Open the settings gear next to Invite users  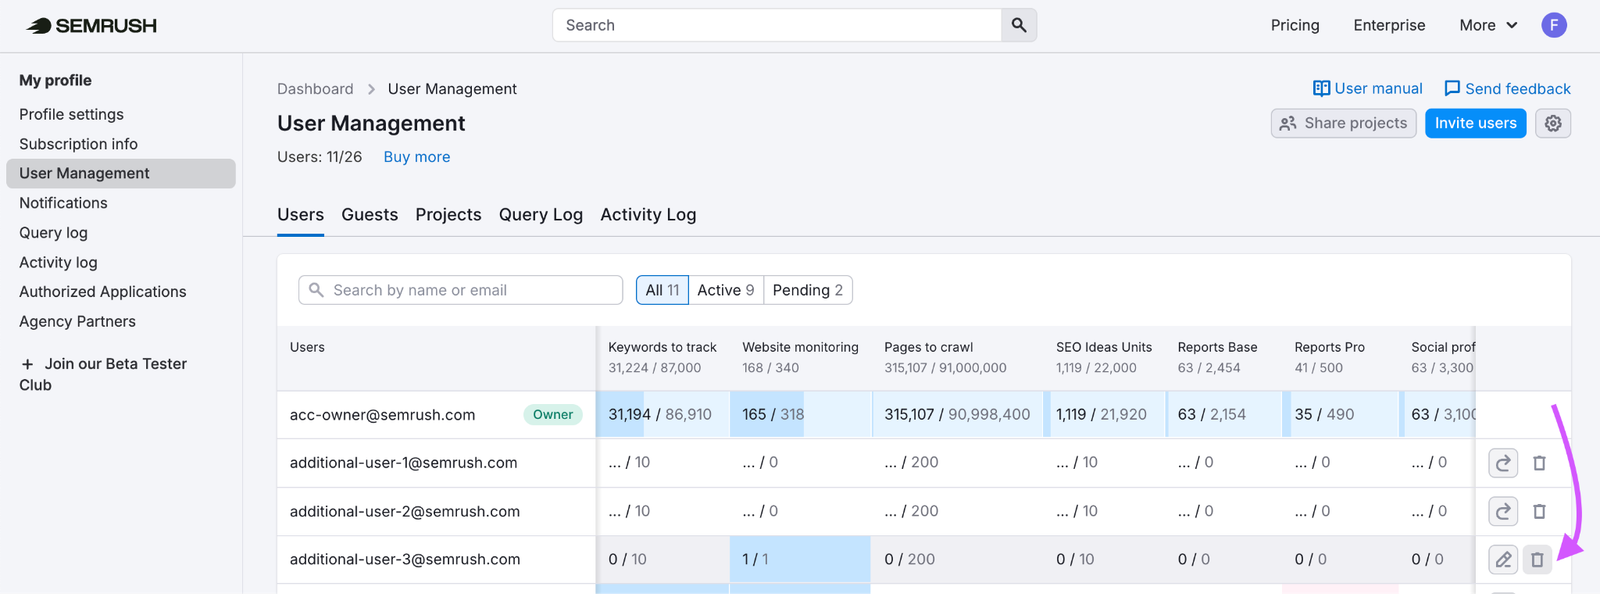(x=1553, y=123)
